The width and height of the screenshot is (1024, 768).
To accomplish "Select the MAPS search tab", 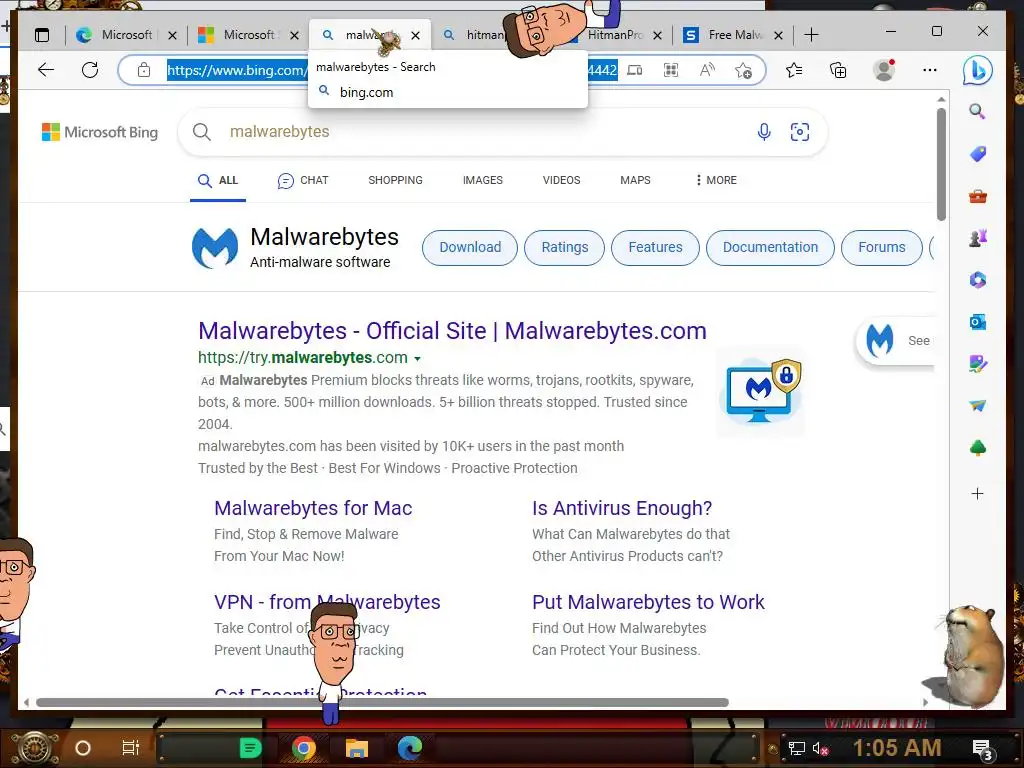I will coord(635,180).
